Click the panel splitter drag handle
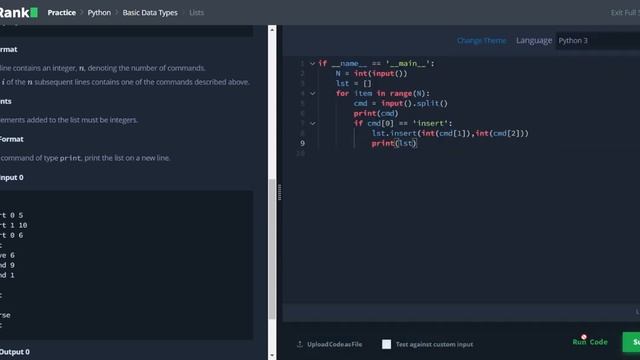 279,192
